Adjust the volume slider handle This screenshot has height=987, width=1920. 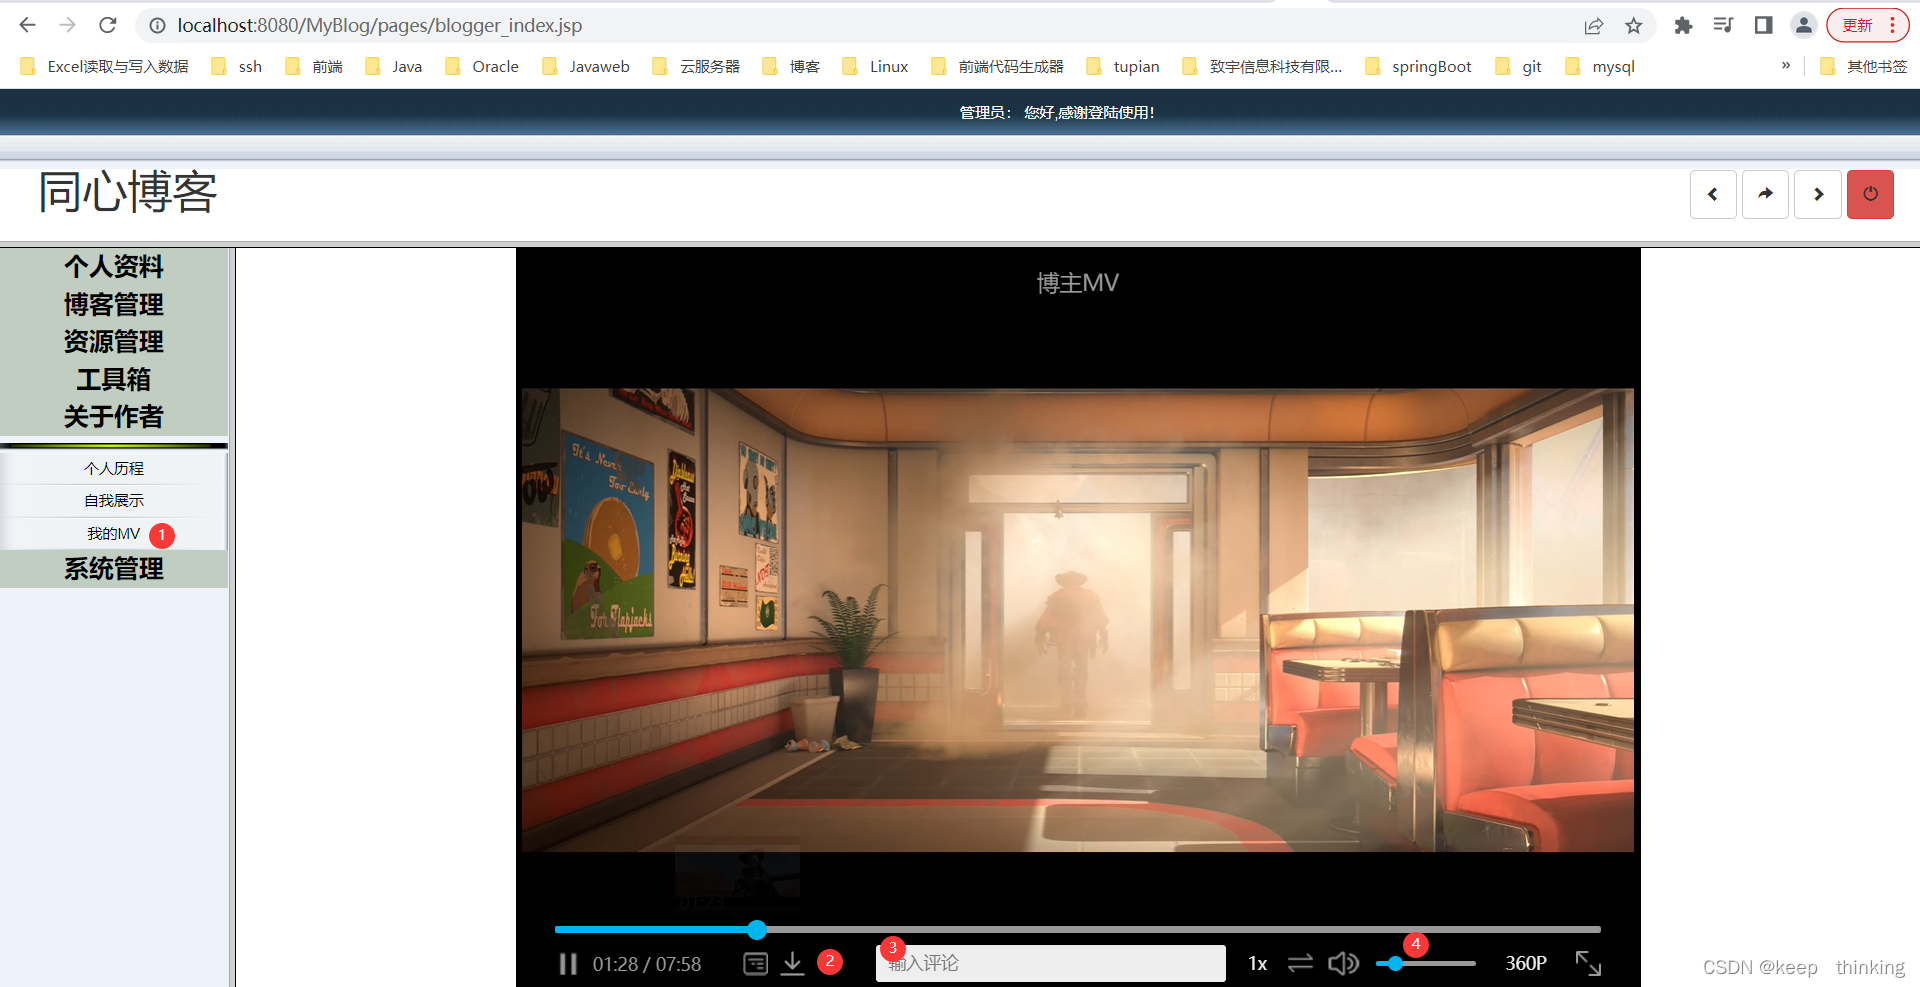[1395, 964]
